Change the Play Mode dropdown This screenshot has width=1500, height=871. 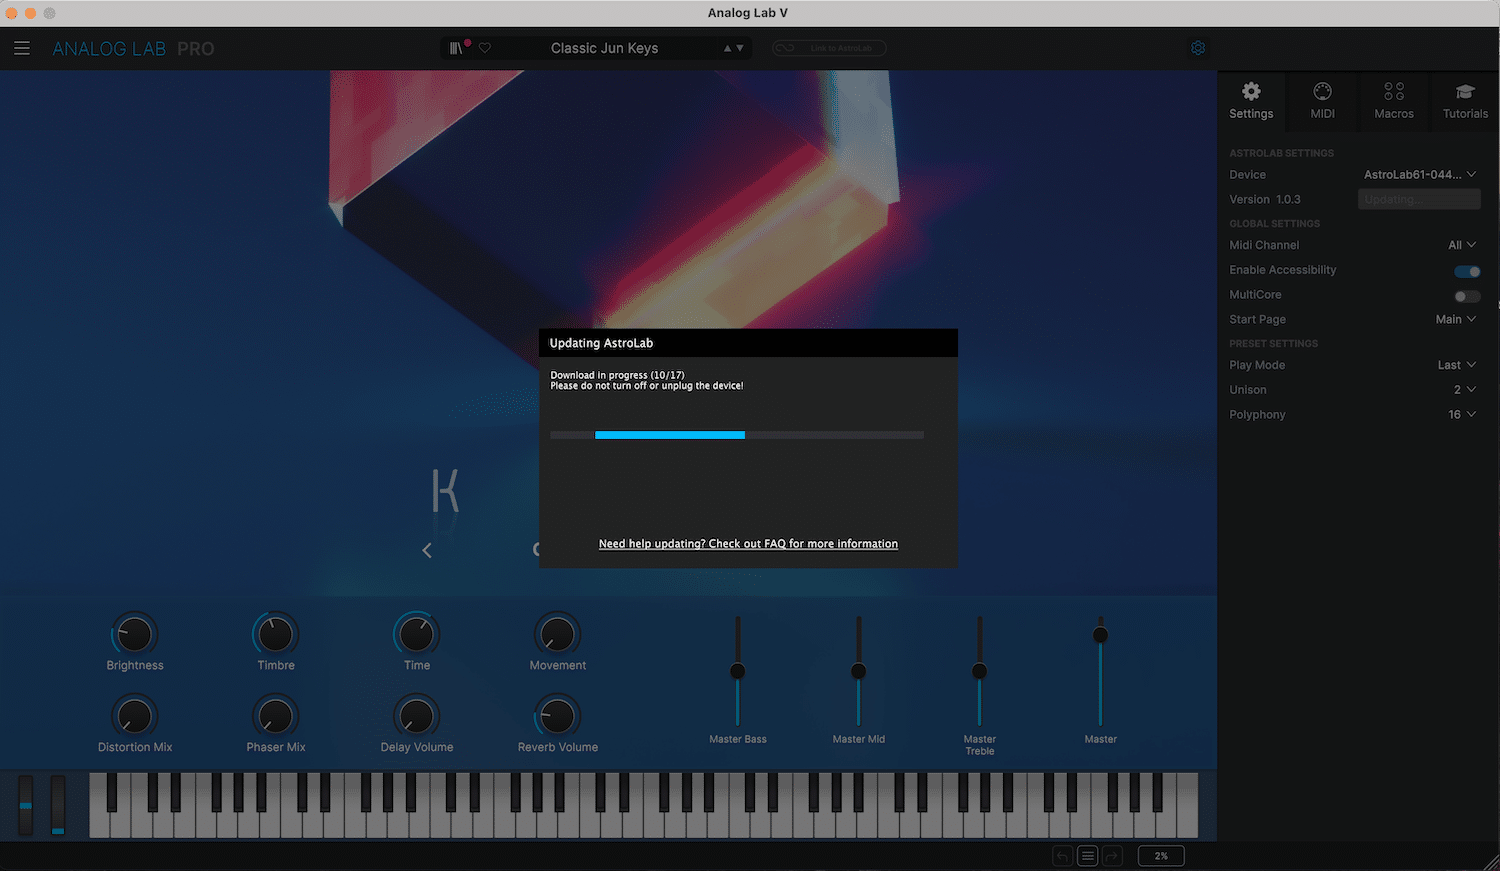[1457, 365]
